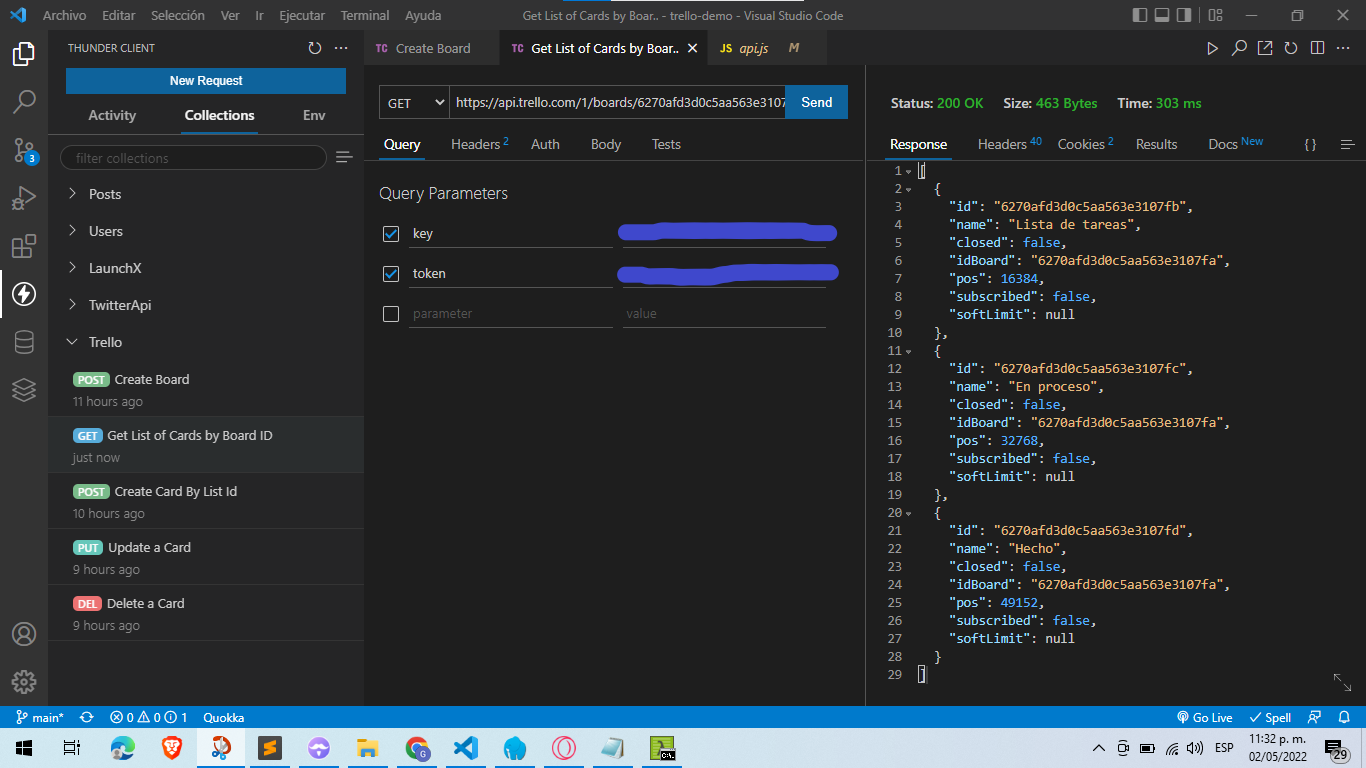Click the split editor icon in the toolbar
Image resolution: width=1366 pixels, height=768 pixels.
tap(1317, 48)
